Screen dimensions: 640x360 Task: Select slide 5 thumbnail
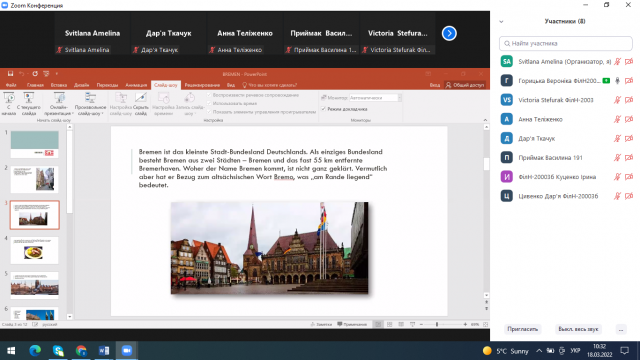pos(35,285)
